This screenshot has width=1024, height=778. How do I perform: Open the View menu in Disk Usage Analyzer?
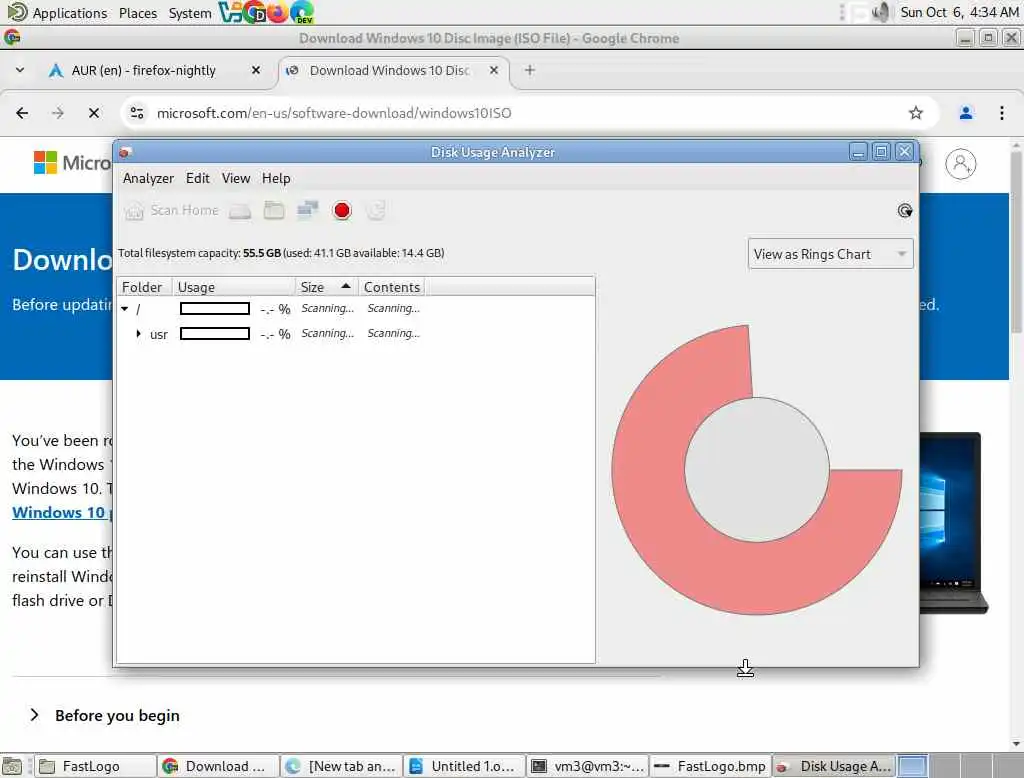click(x=236, y=178)
